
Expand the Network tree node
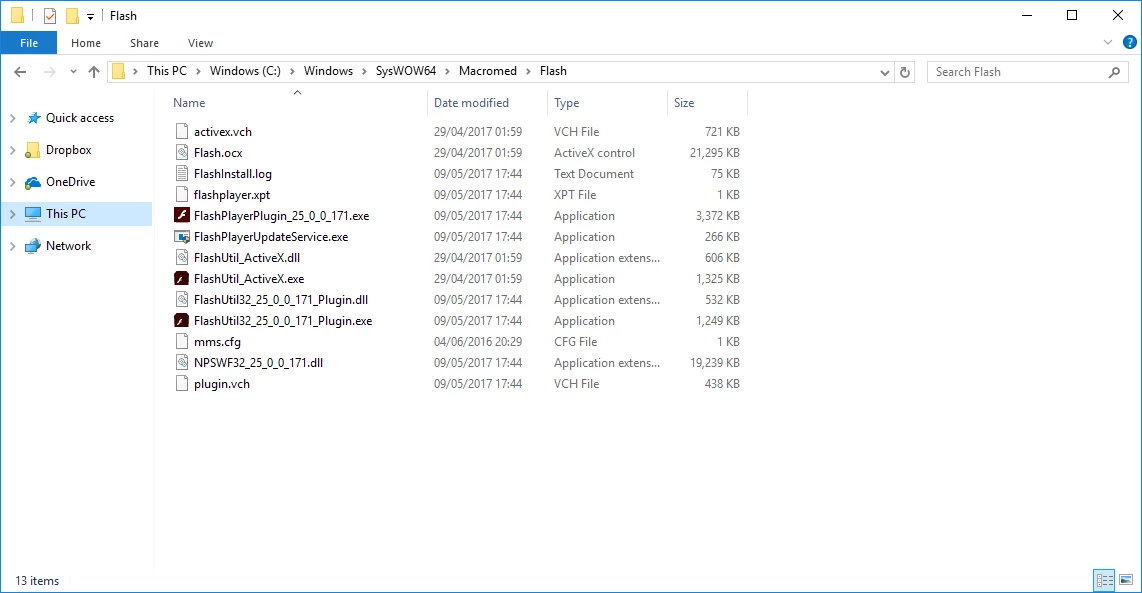(x=12, y=246)
